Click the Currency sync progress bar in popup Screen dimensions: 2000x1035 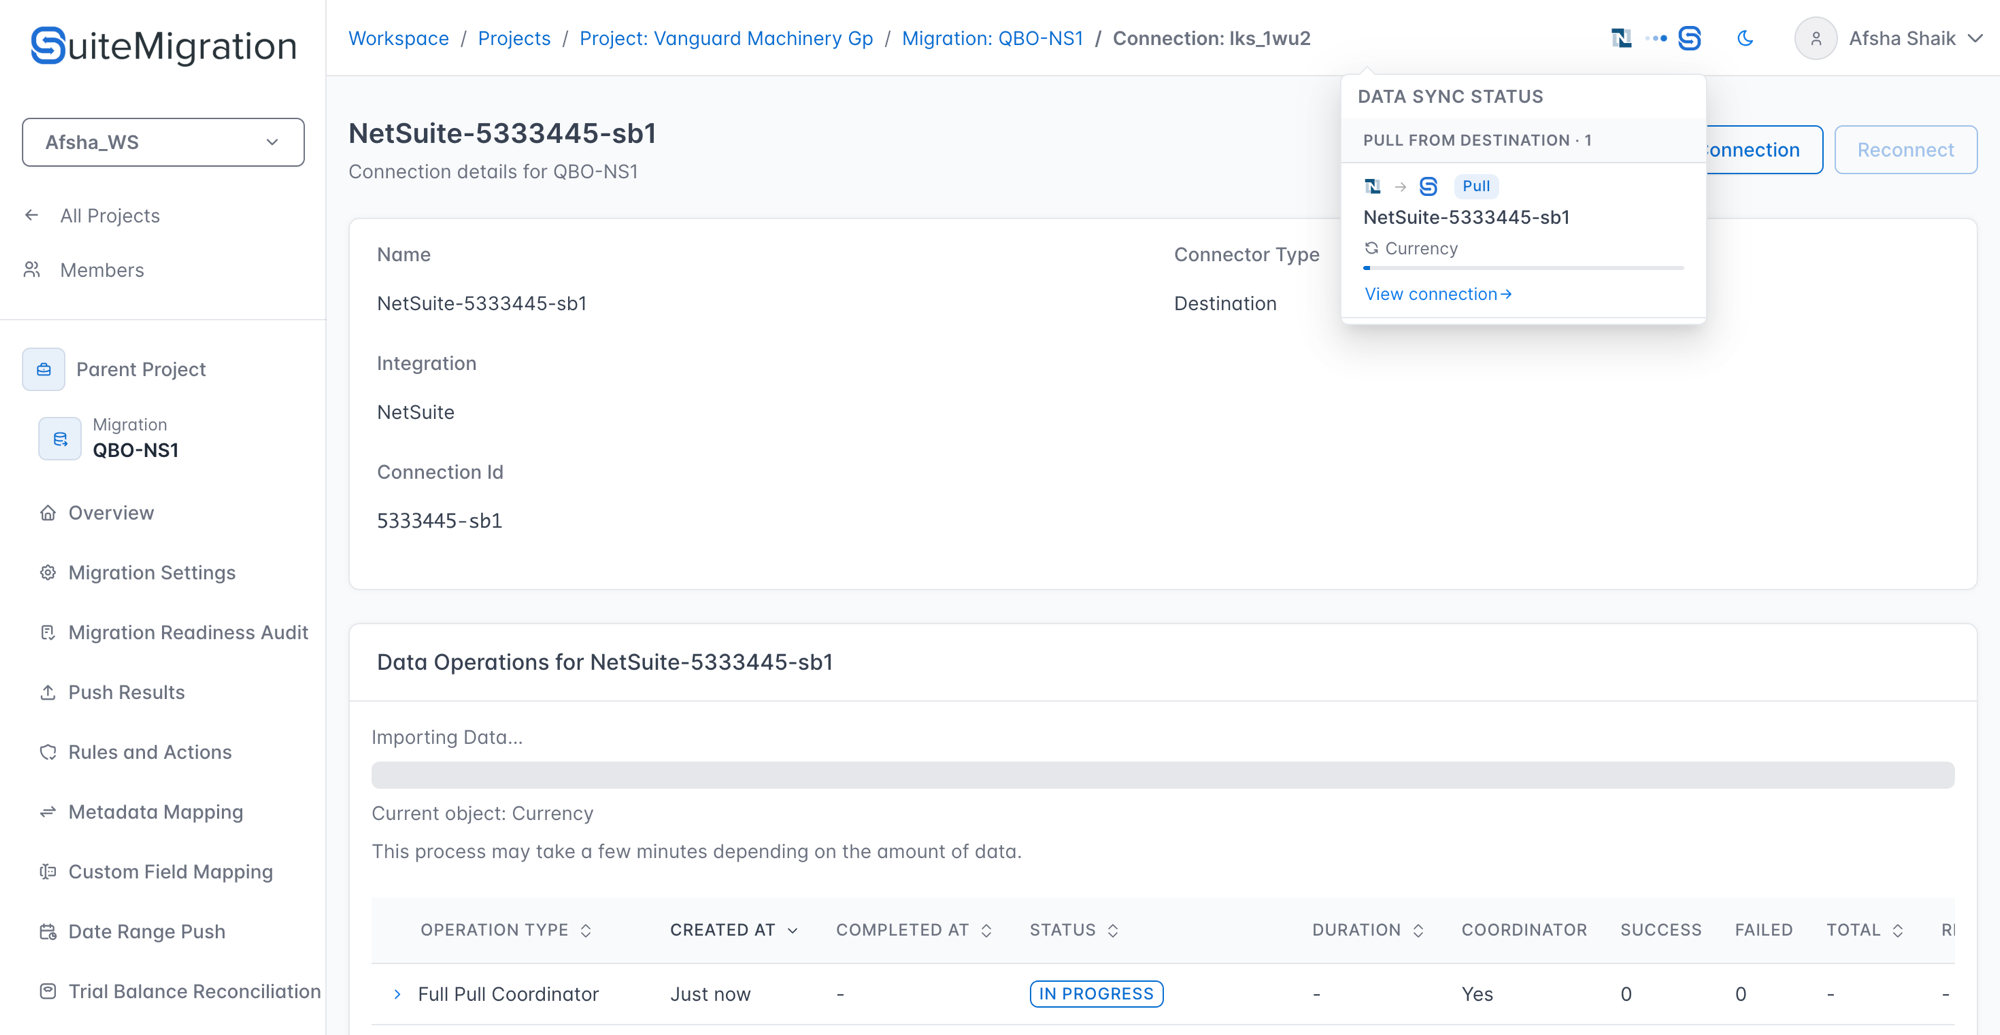coord(1523,268)
